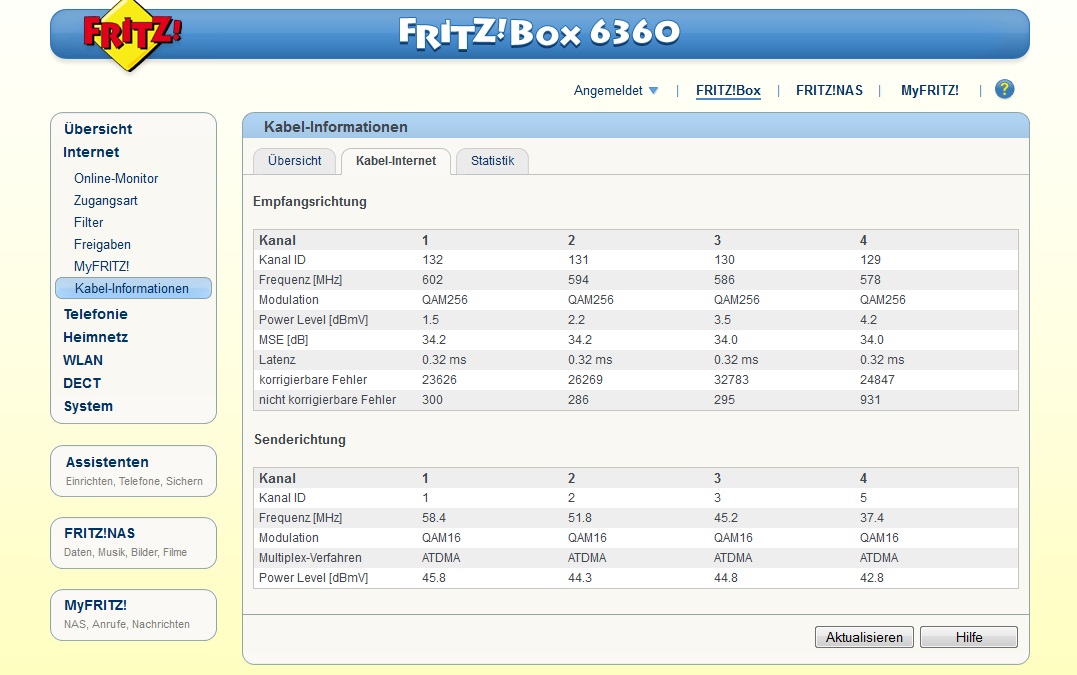
Task: Expand the Heimnetz menu section
Action: (95, 337)
